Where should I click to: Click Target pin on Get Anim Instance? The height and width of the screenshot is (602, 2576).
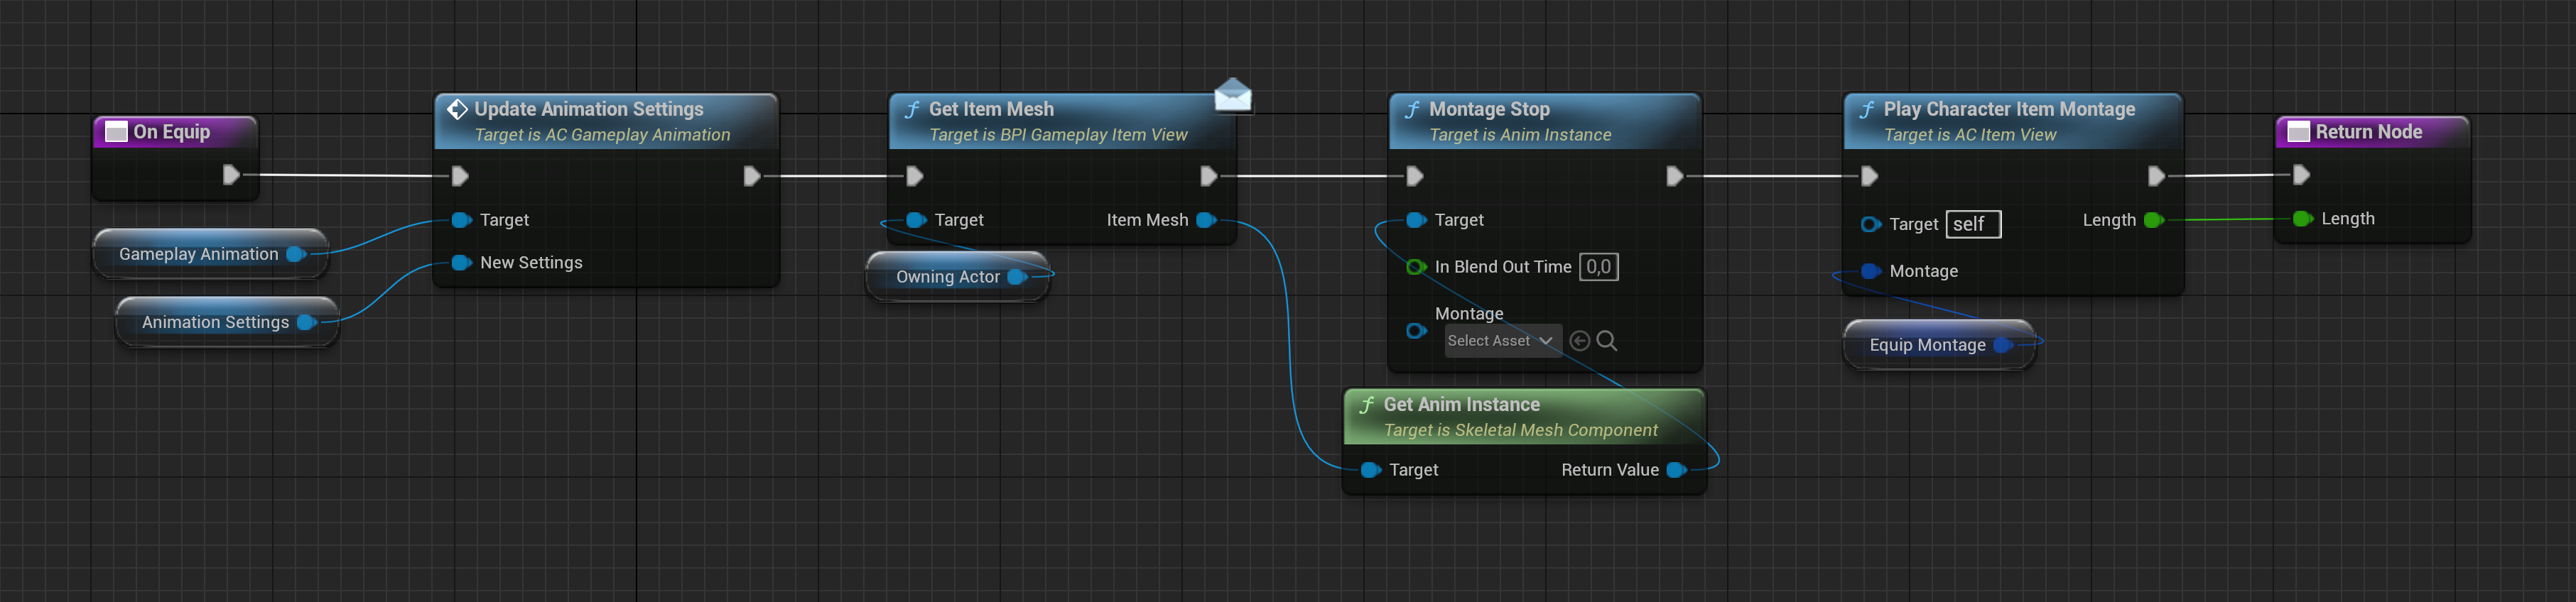click(x=1371, y=470)
